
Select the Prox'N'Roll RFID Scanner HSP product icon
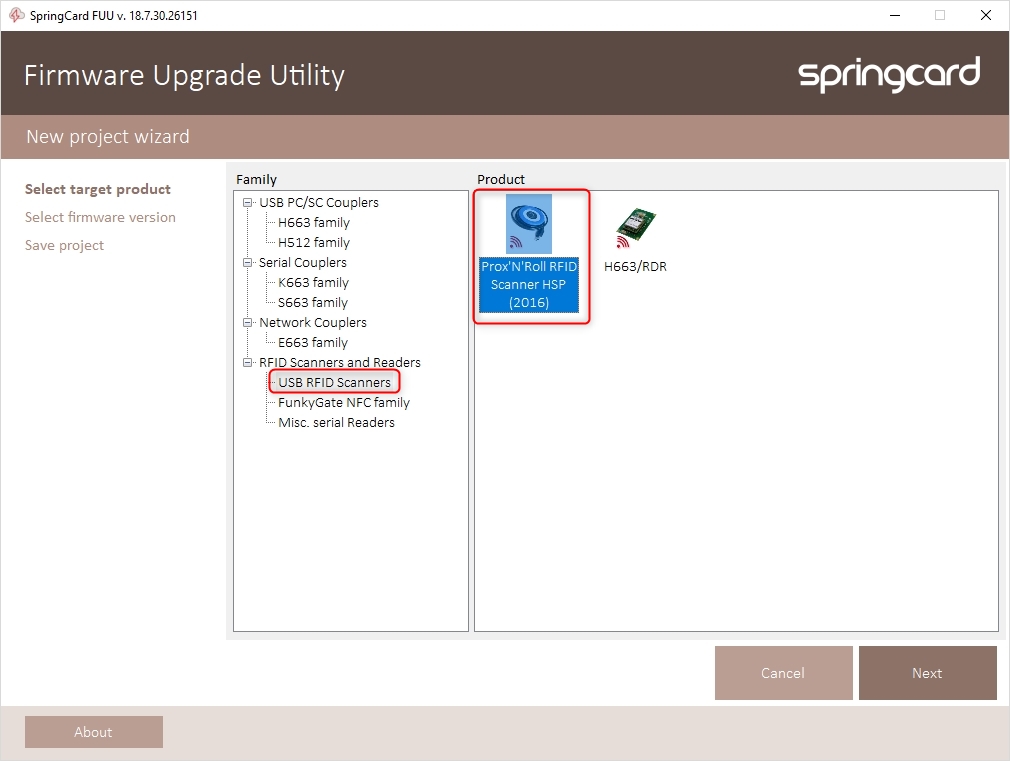click(x=529, y=224)
